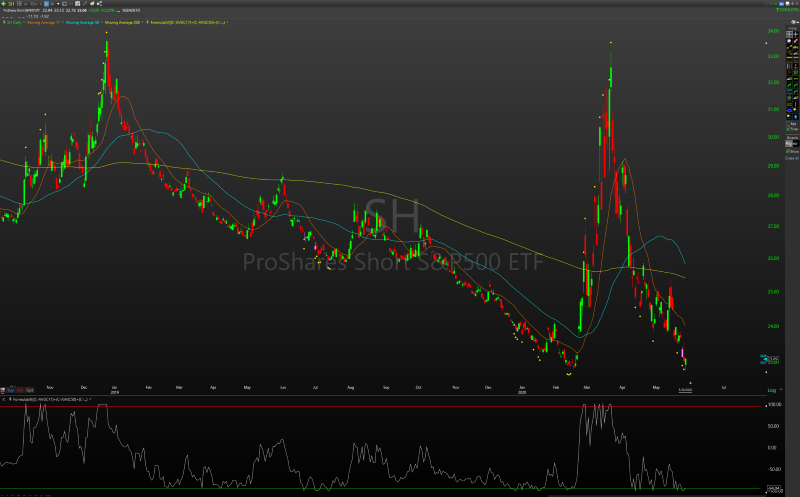800x497 pixels.
Task: Open Moving Average 200 indicator menu
Action: [x=122, y=22]
